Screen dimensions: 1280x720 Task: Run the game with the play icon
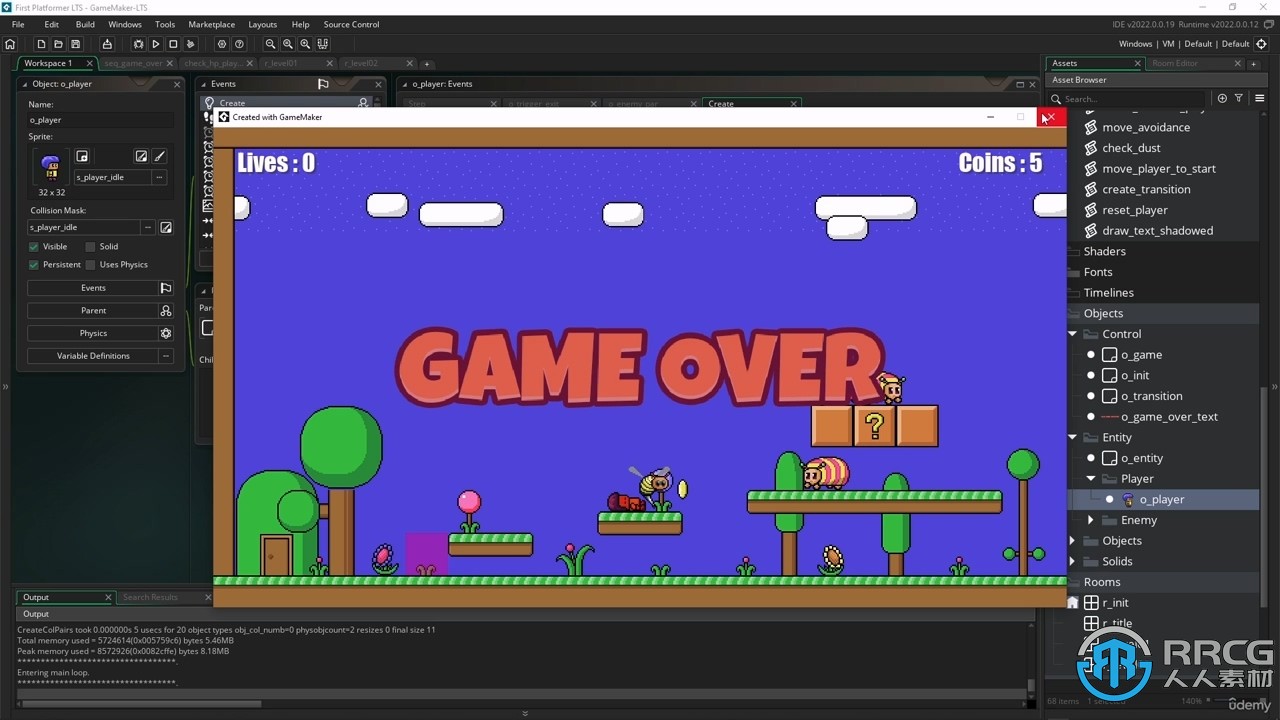(x=155, y=44)
